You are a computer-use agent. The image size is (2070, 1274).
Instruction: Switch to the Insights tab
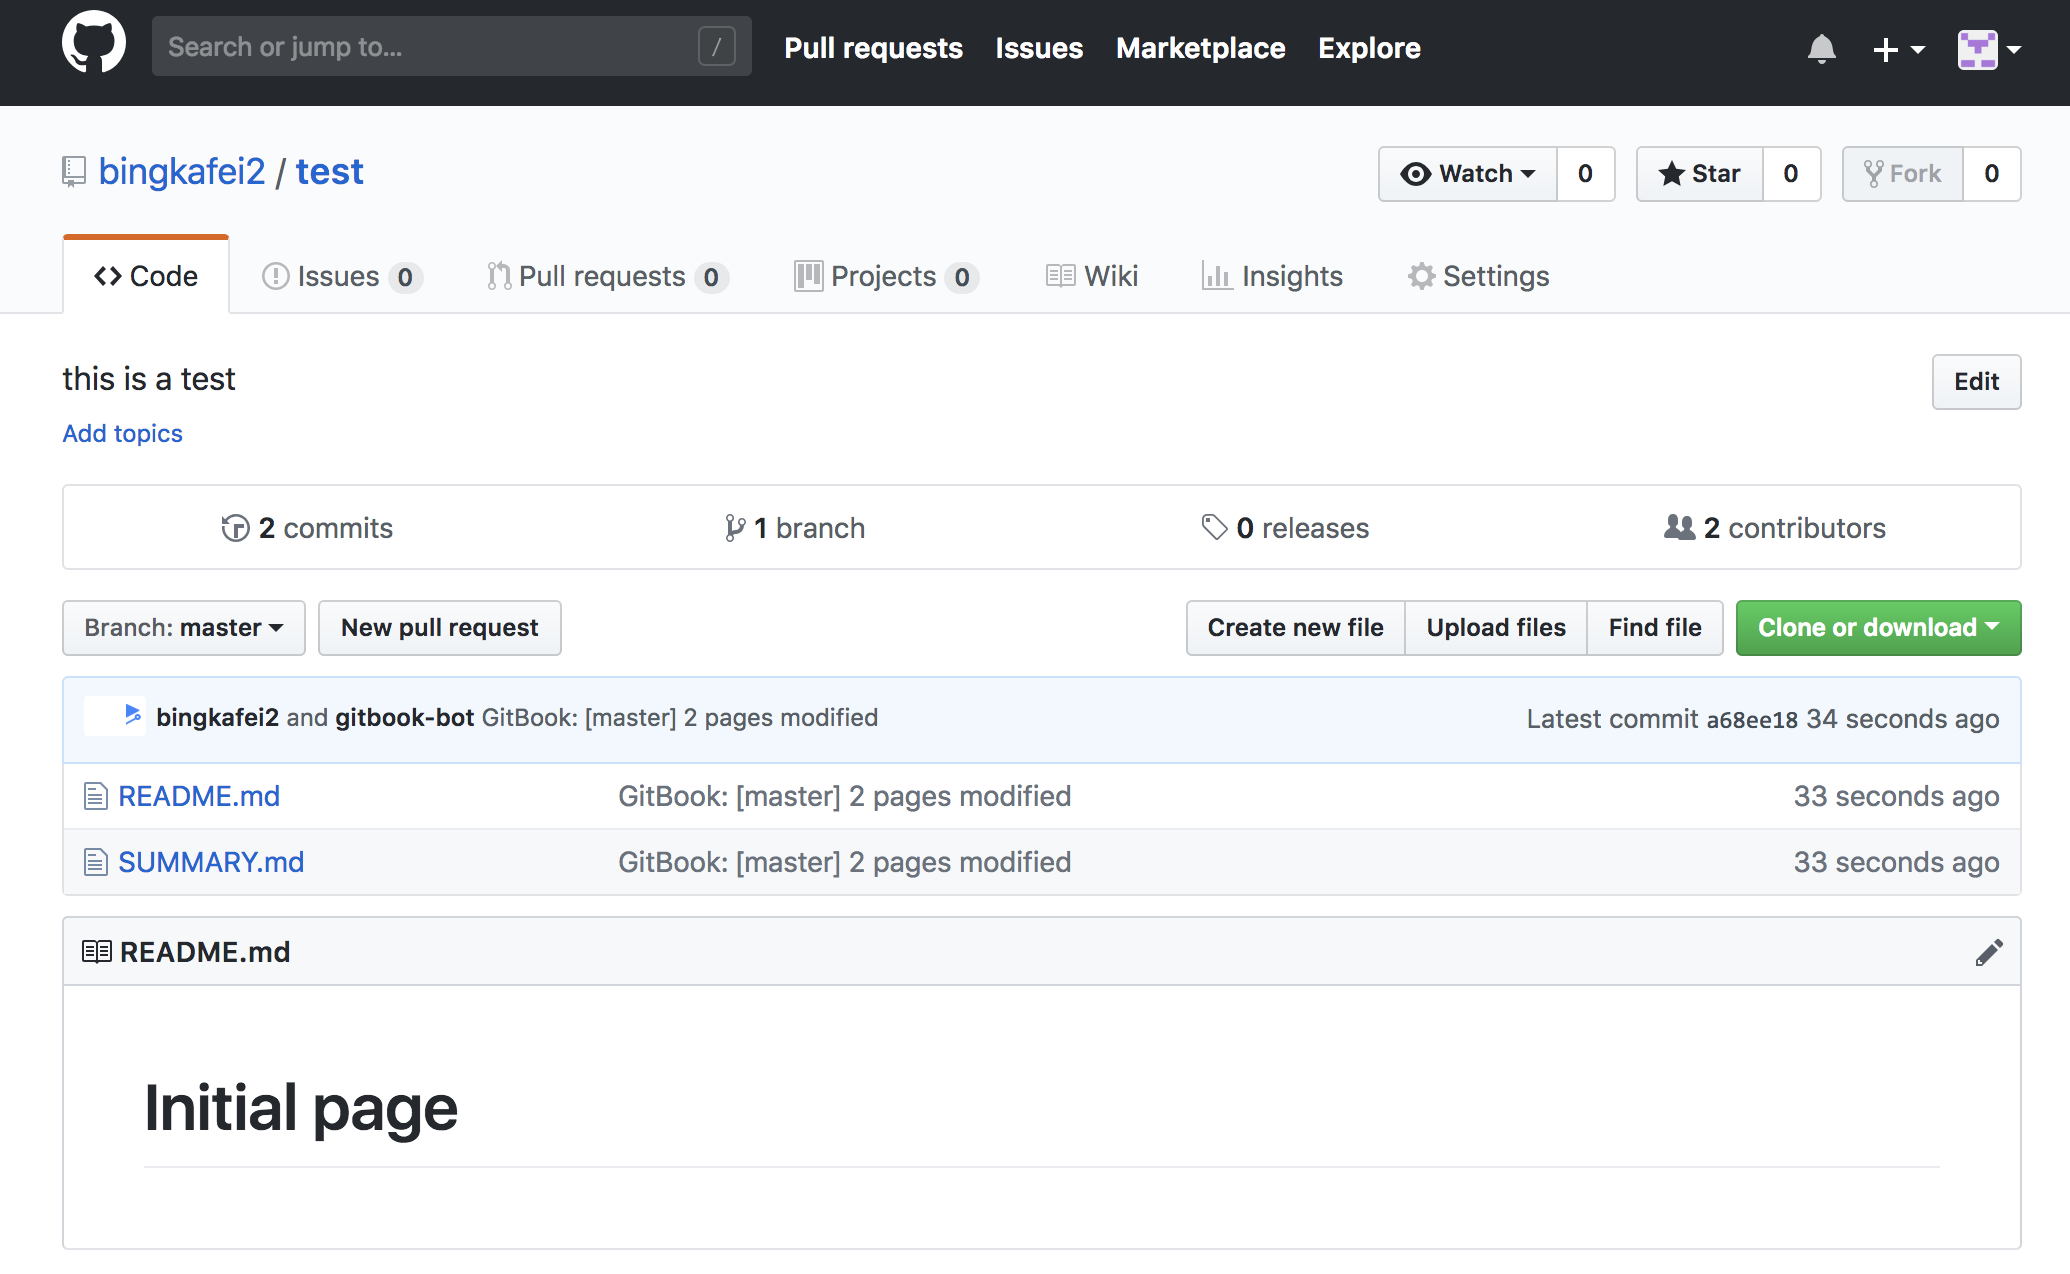[1272, 276]
